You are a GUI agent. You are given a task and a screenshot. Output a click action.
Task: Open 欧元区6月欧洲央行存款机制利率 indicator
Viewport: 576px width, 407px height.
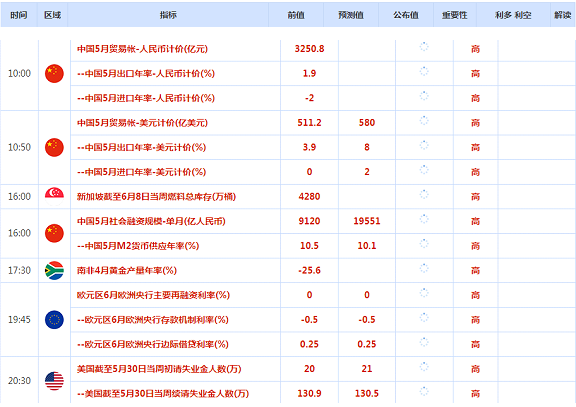[153, 320]
